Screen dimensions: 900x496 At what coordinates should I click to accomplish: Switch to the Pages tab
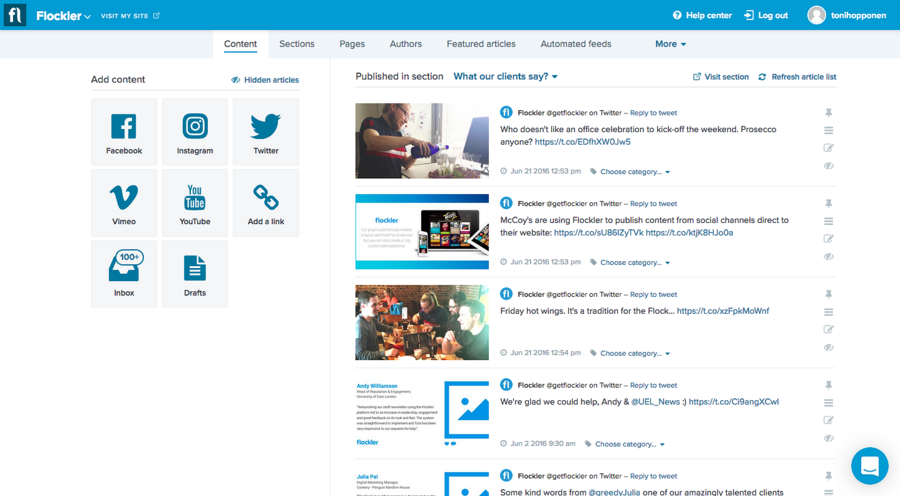click(x=352, y=44)
